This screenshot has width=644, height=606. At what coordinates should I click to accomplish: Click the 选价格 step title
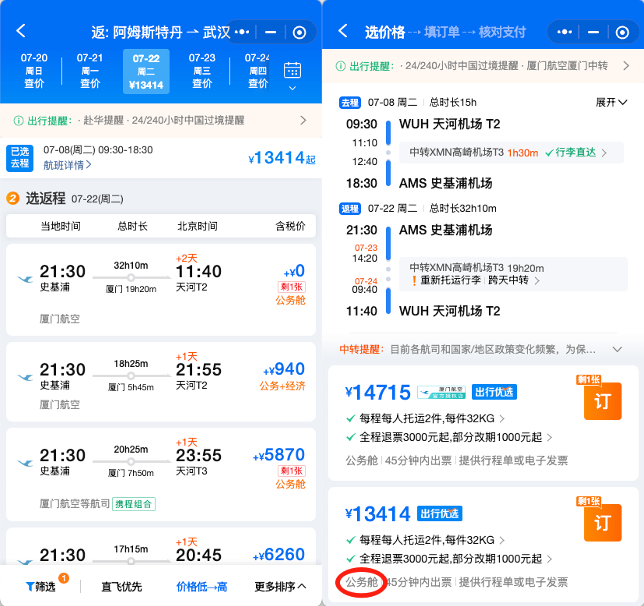[385, 32]
